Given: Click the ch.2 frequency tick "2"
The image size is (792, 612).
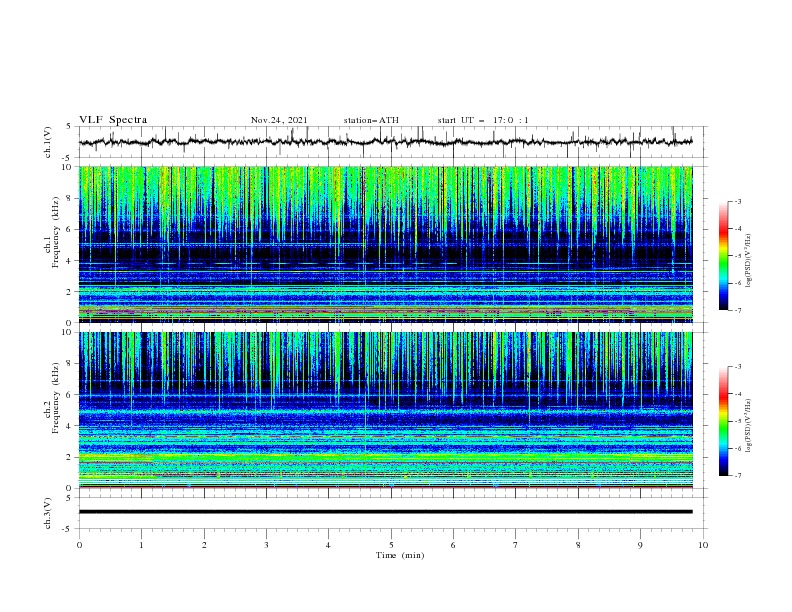Looking at the screenshot, I should click(70, 457).
